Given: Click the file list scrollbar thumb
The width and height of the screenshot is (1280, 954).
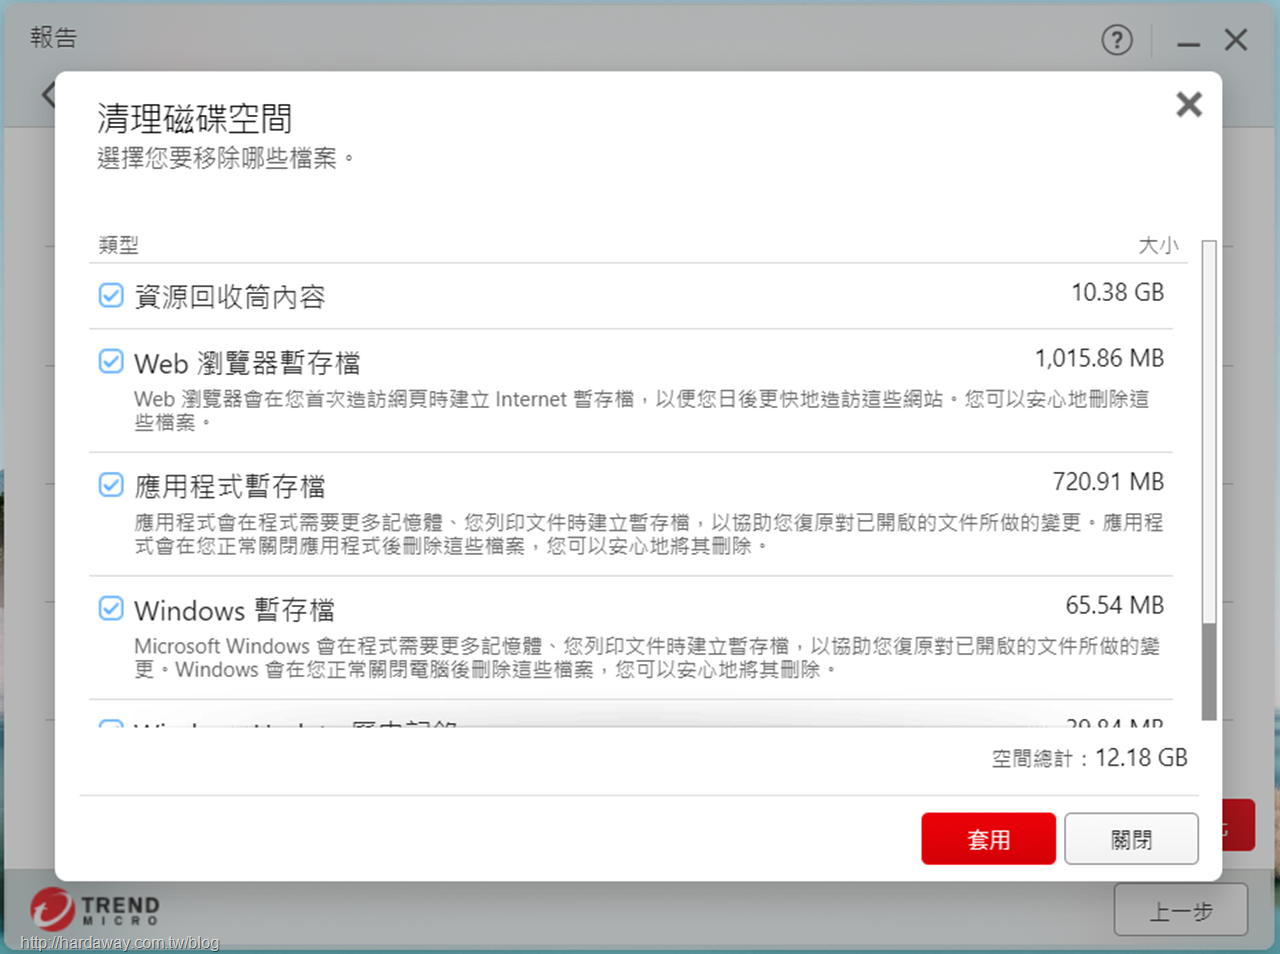Looking at the screenshot, I should coord(1209,671).
